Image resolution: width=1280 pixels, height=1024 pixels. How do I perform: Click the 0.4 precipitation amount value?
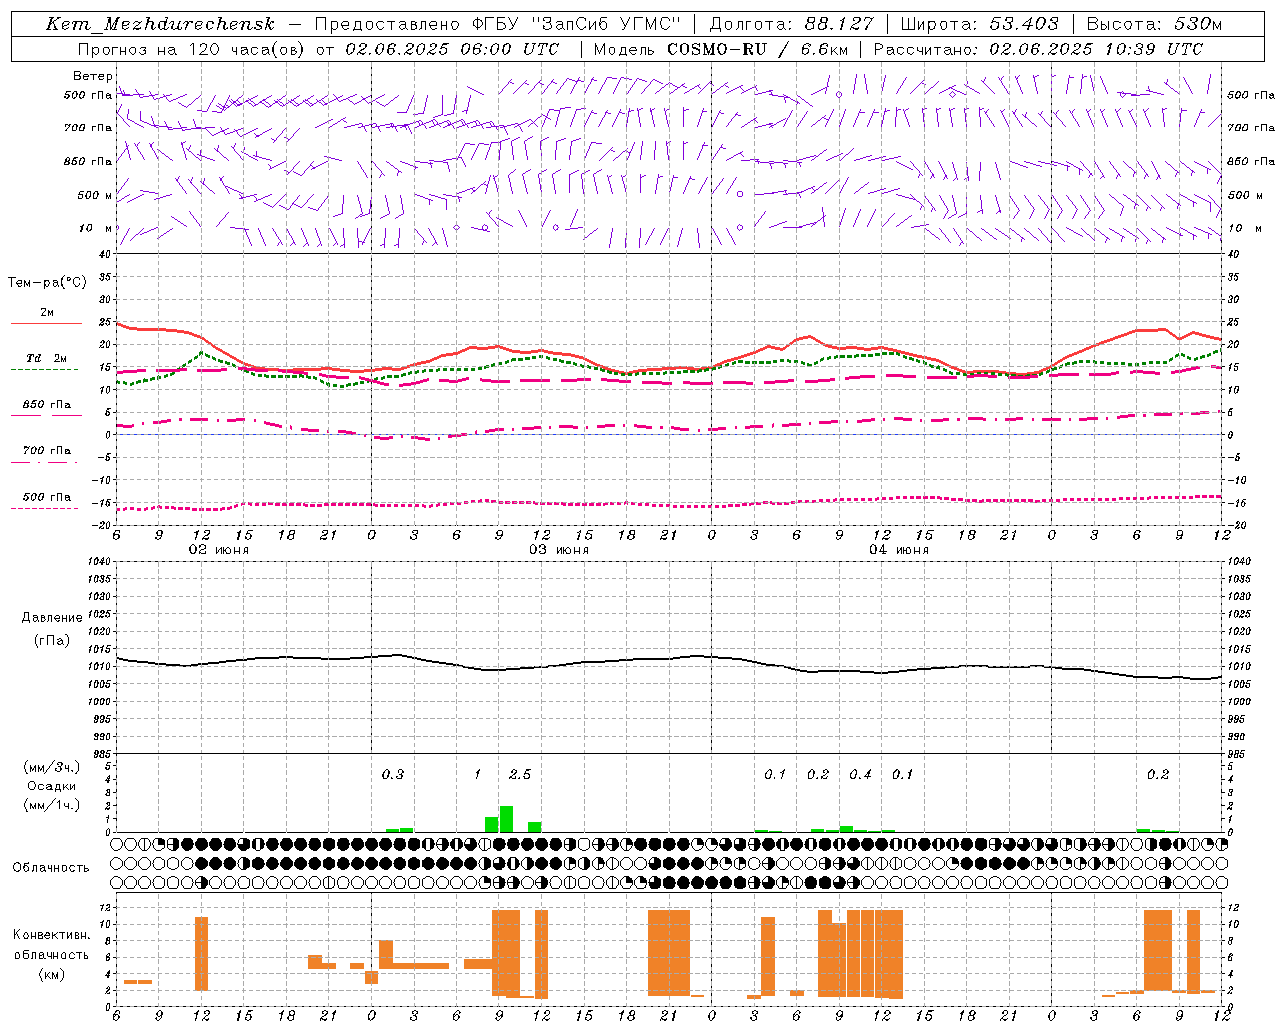click(x=860, y=775)
